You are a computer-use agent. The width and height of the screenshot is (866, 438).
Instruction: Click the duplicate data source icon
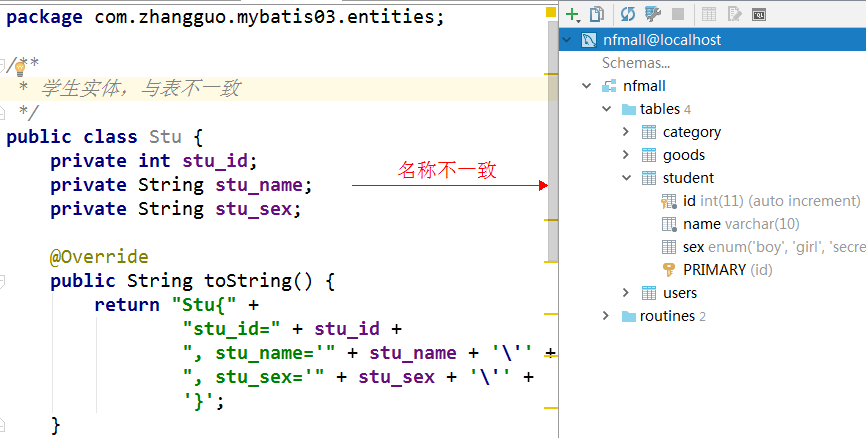(x=597, y=14)
